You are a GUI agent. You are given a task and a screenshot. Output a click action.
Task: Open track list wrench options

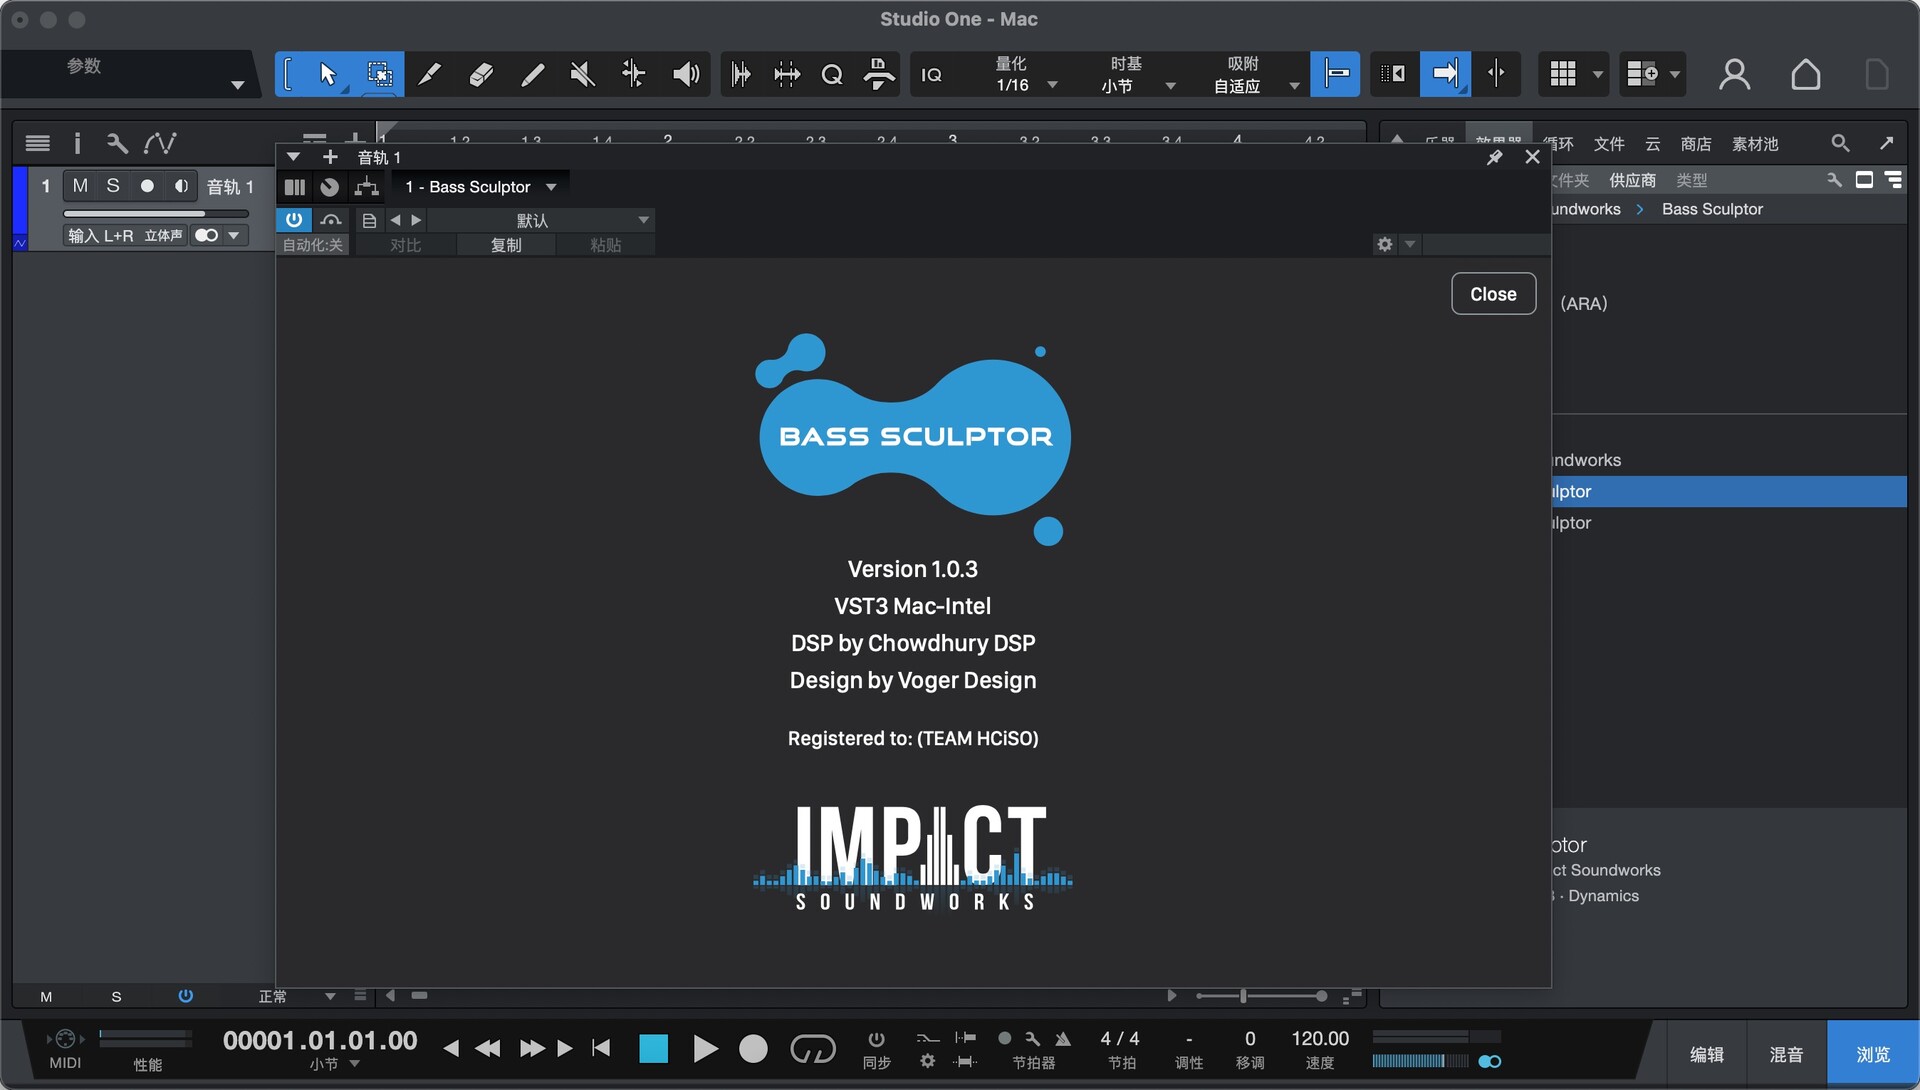[x=117, y=143]
